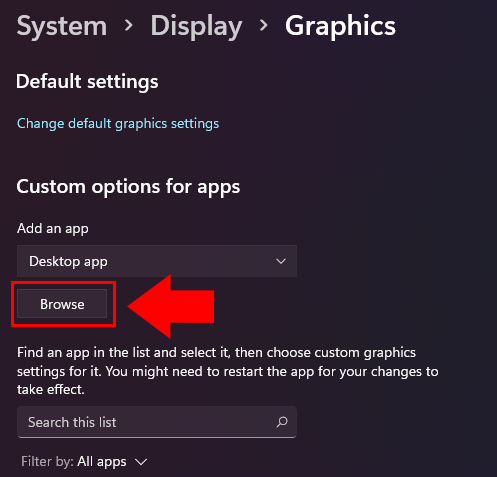Image resolution: width=497 pixels, height=477 pixels.
Task: Open the All apps filter dropdown
Action: click(112, 462)
